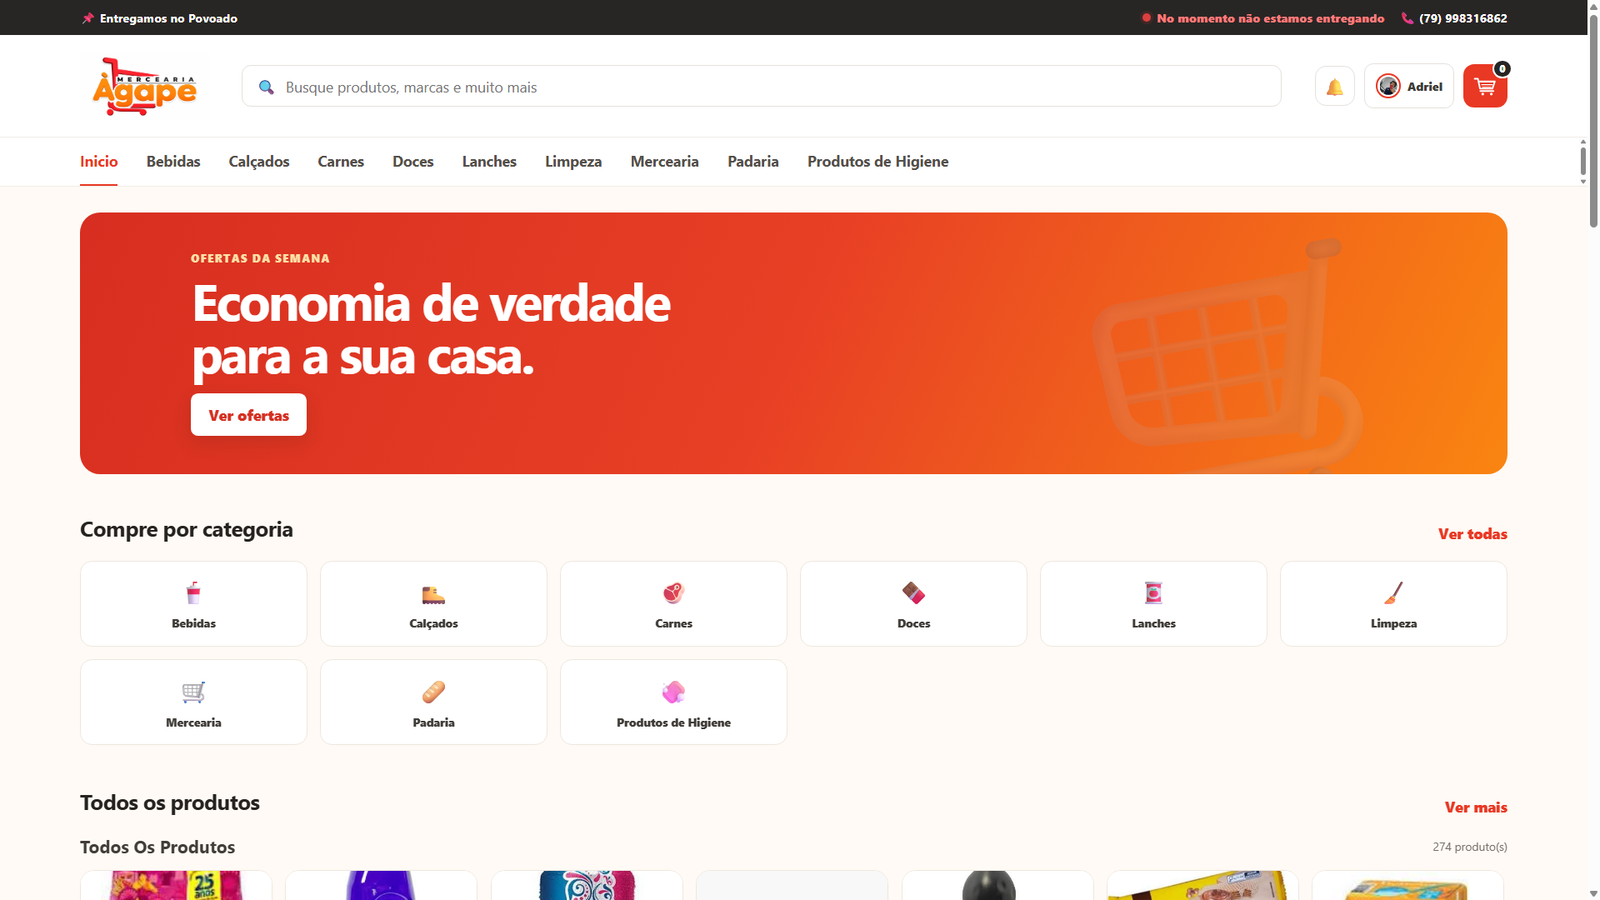The height and width of the screenshot is (900, 1600).
Task: Click the Mercearia Ágape logo
Action: tap(145, 86)
